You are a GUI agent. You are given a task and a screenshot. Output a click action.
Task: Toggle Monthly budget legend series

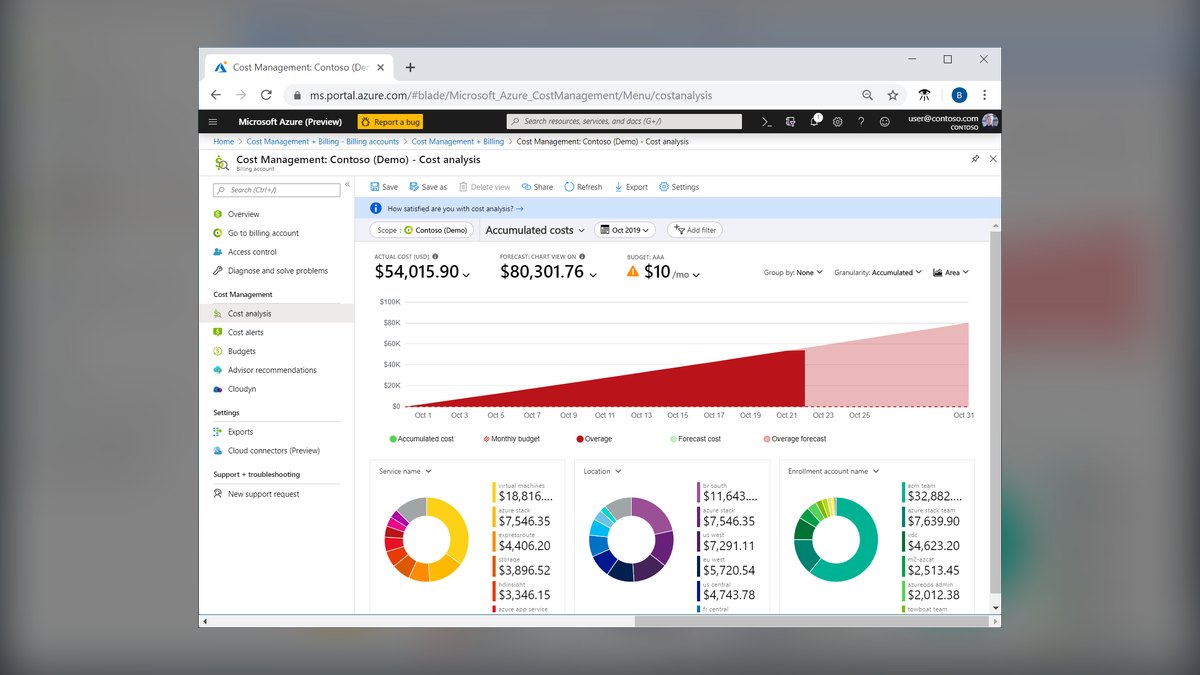(x=511, y=439)
